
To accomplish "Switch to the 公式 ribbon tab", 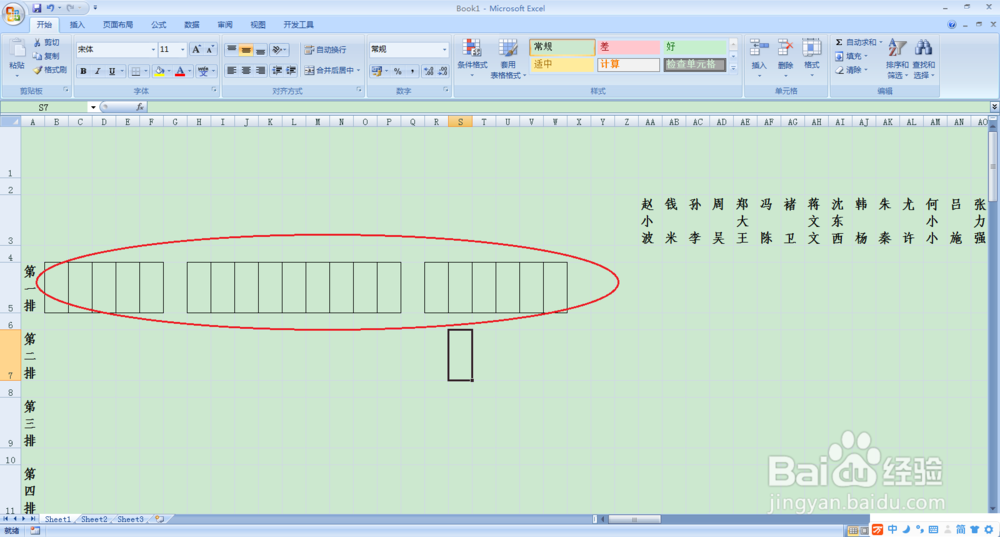I will point(158,25).
